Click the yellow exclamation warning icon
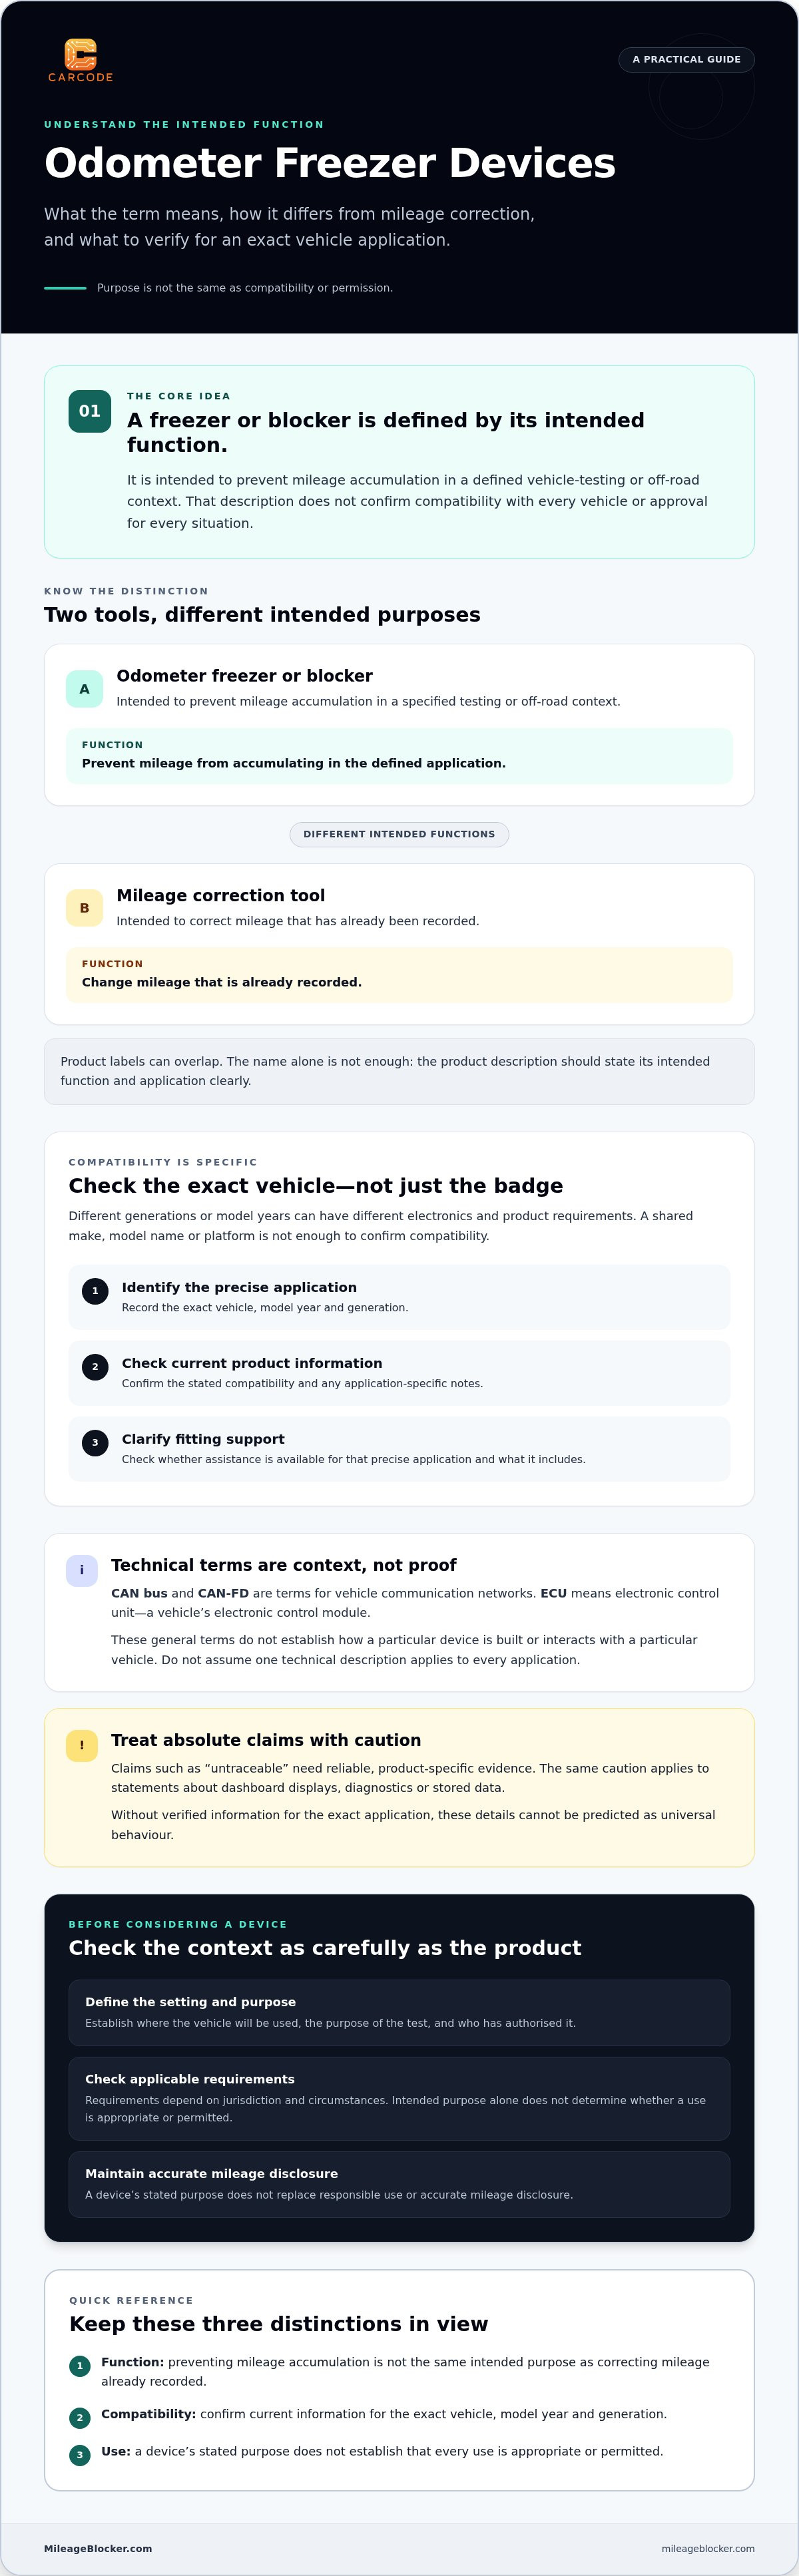 (x=82, y=1745)
